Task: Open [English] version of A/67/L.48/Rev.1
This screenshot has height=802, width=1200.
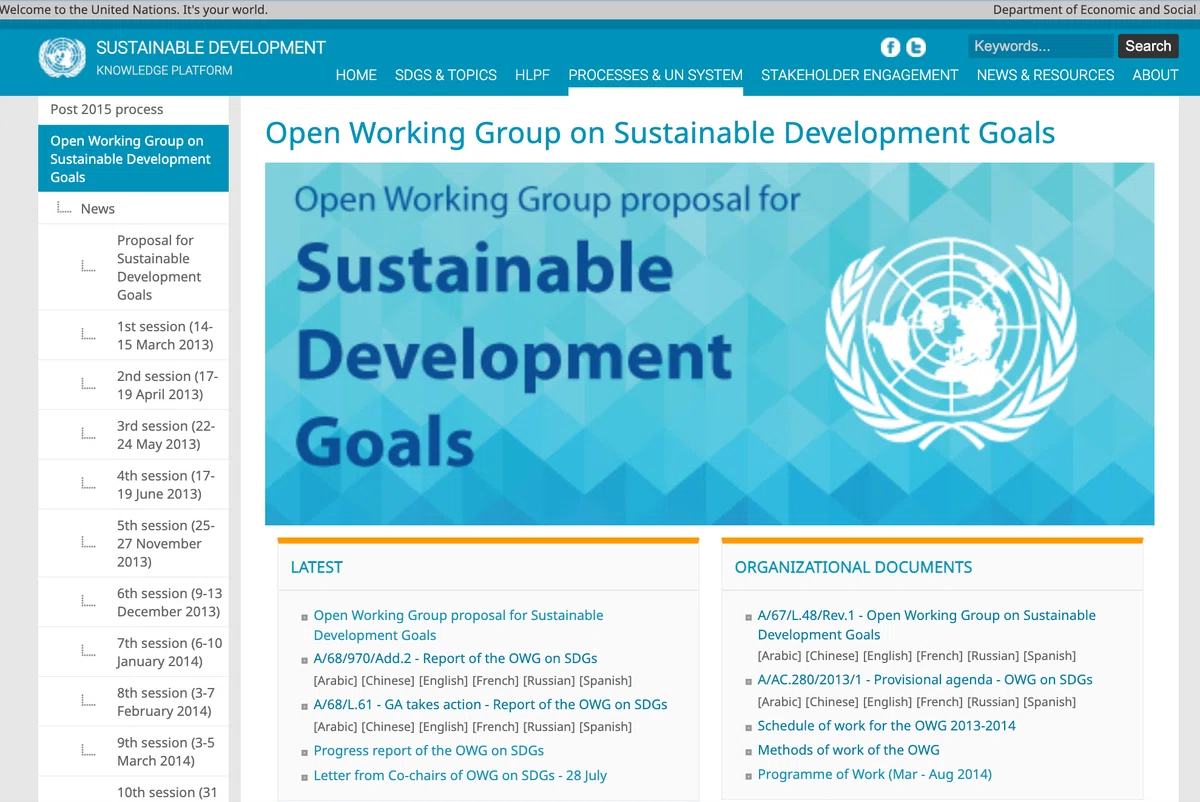Action: [887, 656]
